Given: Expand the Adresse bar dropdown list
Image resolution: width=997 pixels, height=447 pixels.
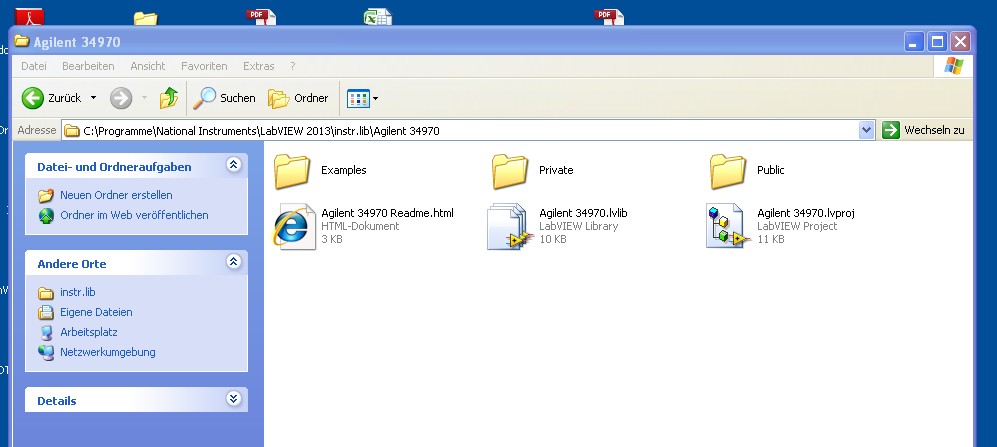Looking at the screenshot, I should tap(866, 131).
